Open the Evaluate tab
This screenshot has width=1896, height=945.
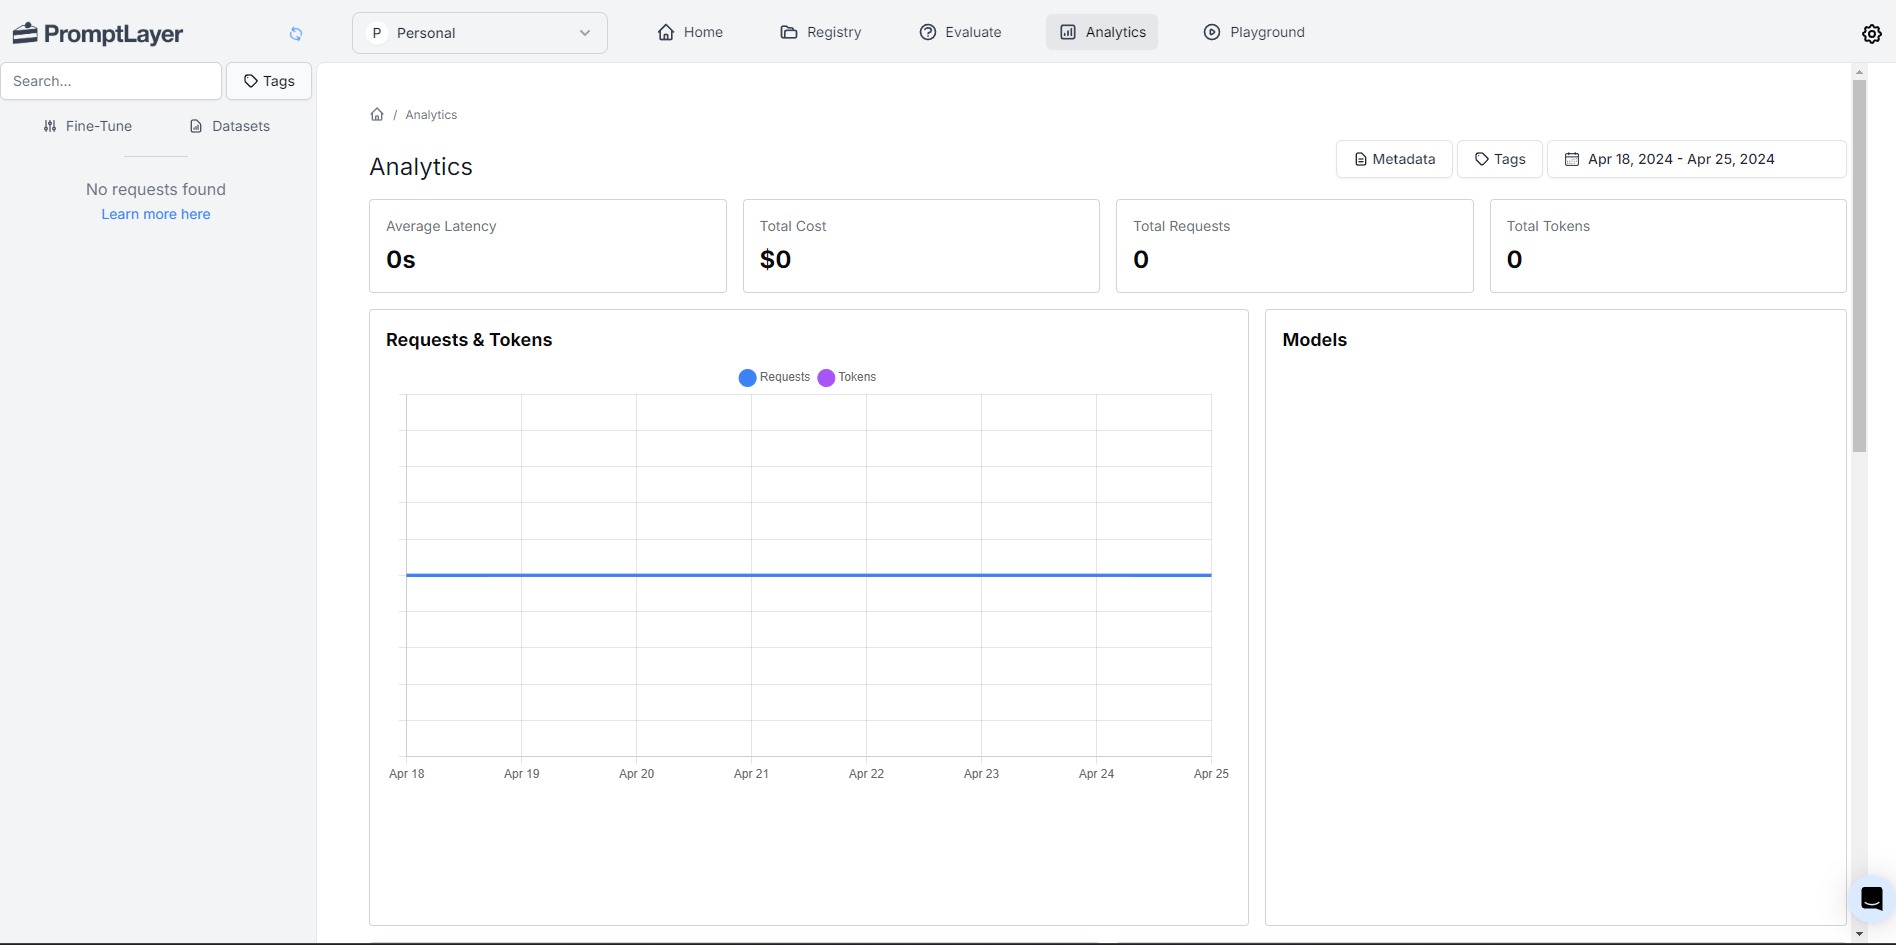960,32
